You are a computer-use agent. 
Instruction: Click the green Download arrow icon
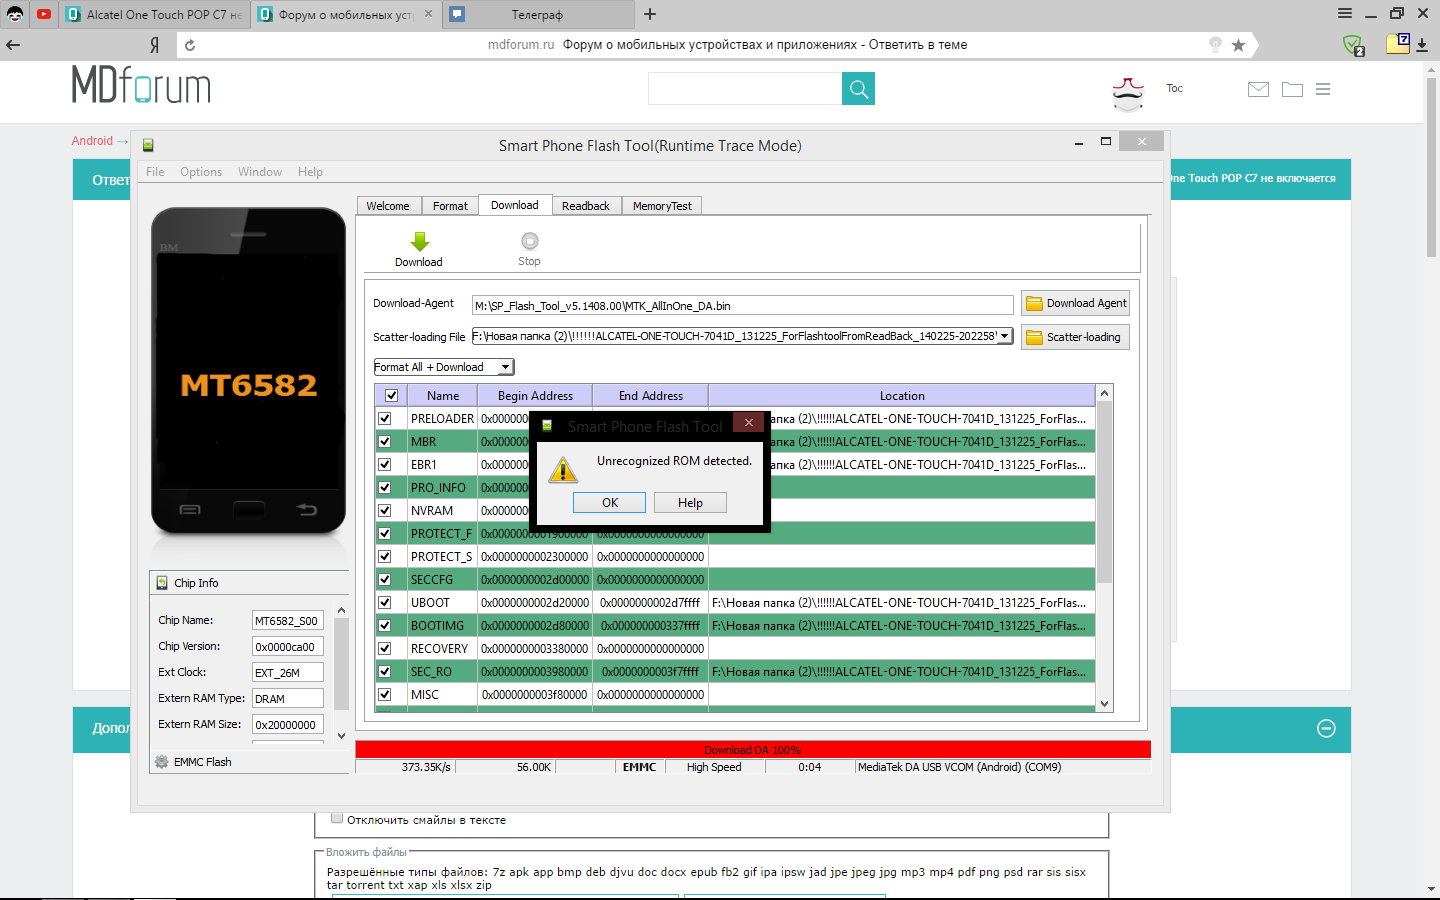(419, 242)
